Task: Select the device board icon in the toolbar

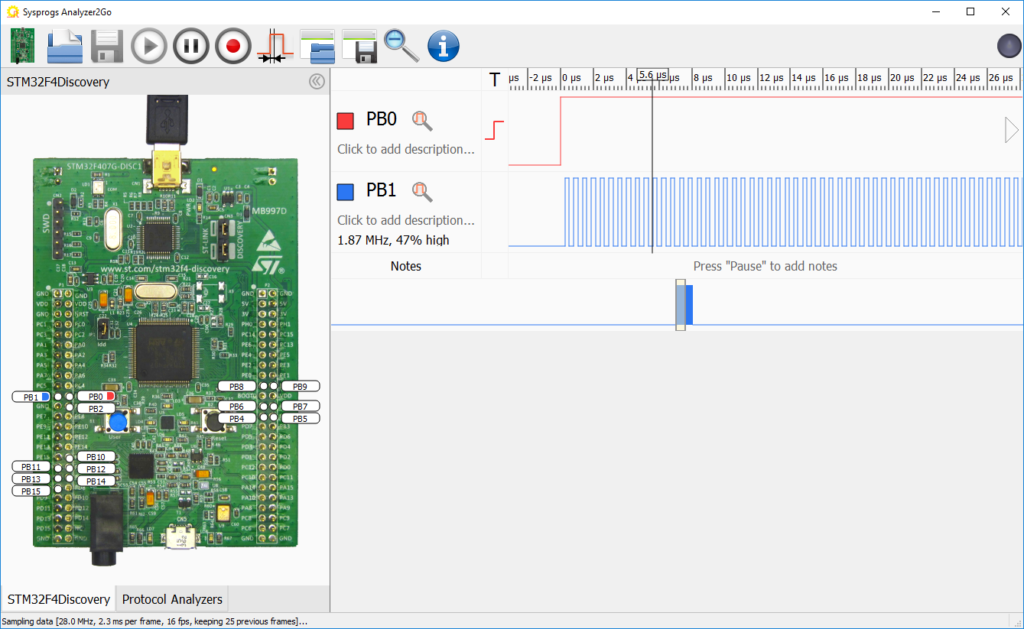Action: click(x=21, y=45)
